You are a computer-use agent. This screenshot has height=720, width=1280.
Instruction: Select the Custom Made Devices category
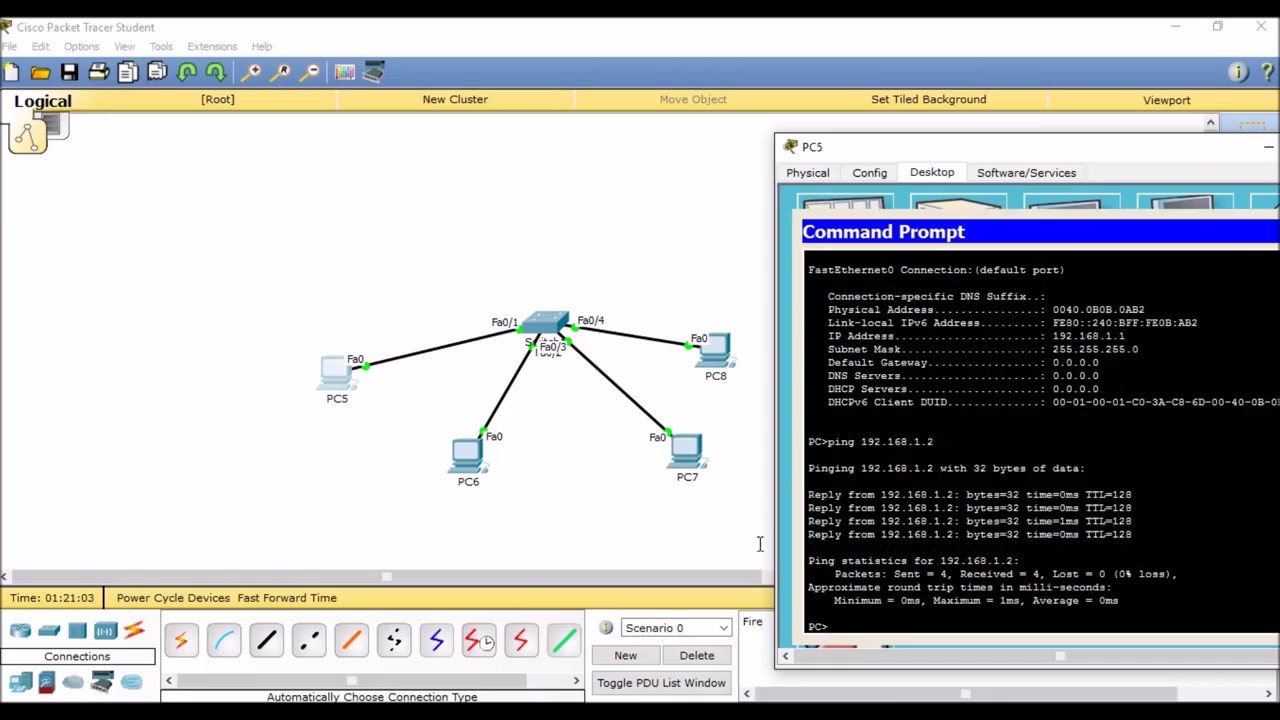click(x=102, y=683)
